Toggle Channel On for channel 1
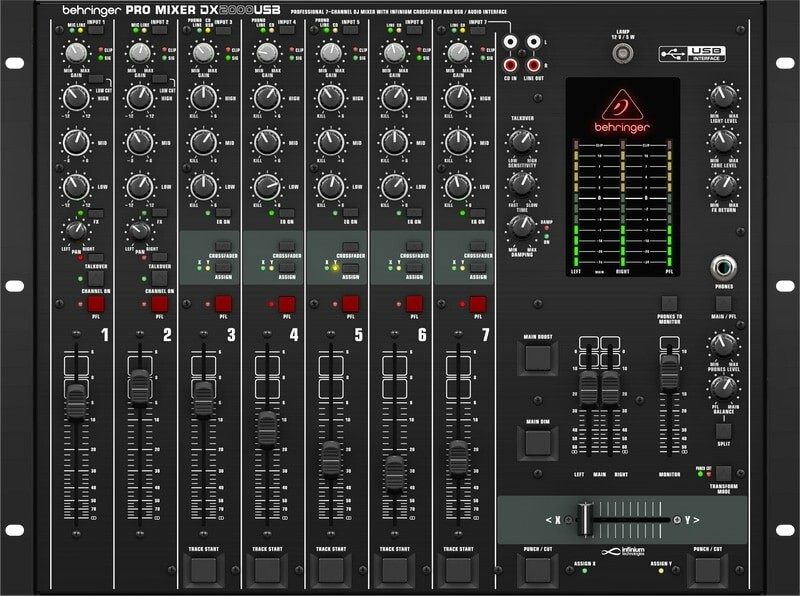This screenshot has width=800, height=596. pyautogui.click(x=95, y=279)
